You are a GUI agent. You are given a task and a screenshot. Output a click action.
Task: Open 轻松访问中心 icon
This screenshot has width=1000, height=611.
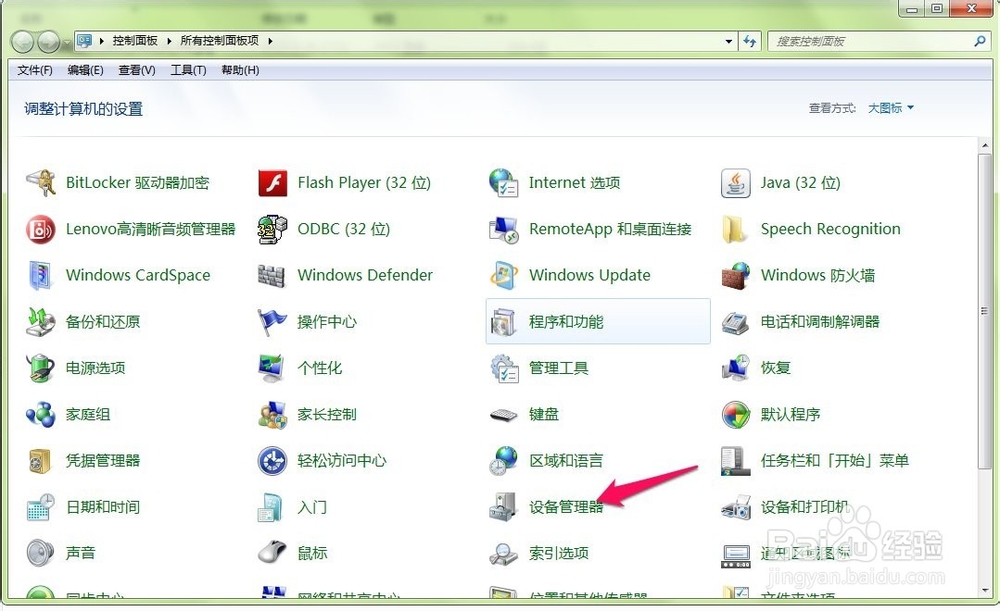(272, 460)
